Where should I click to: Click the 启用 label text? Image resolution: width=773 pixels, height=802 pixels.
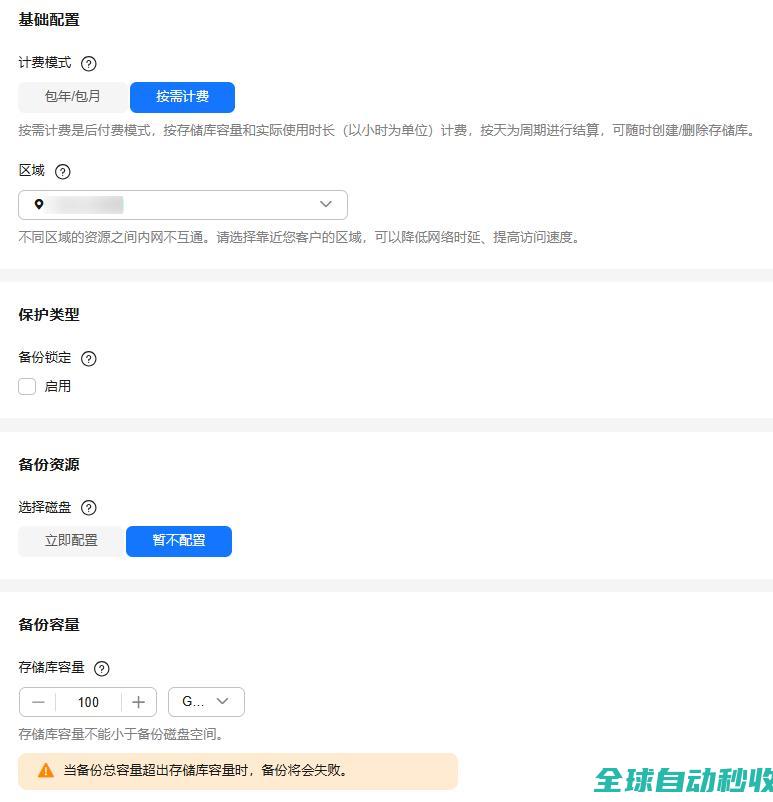58,387
